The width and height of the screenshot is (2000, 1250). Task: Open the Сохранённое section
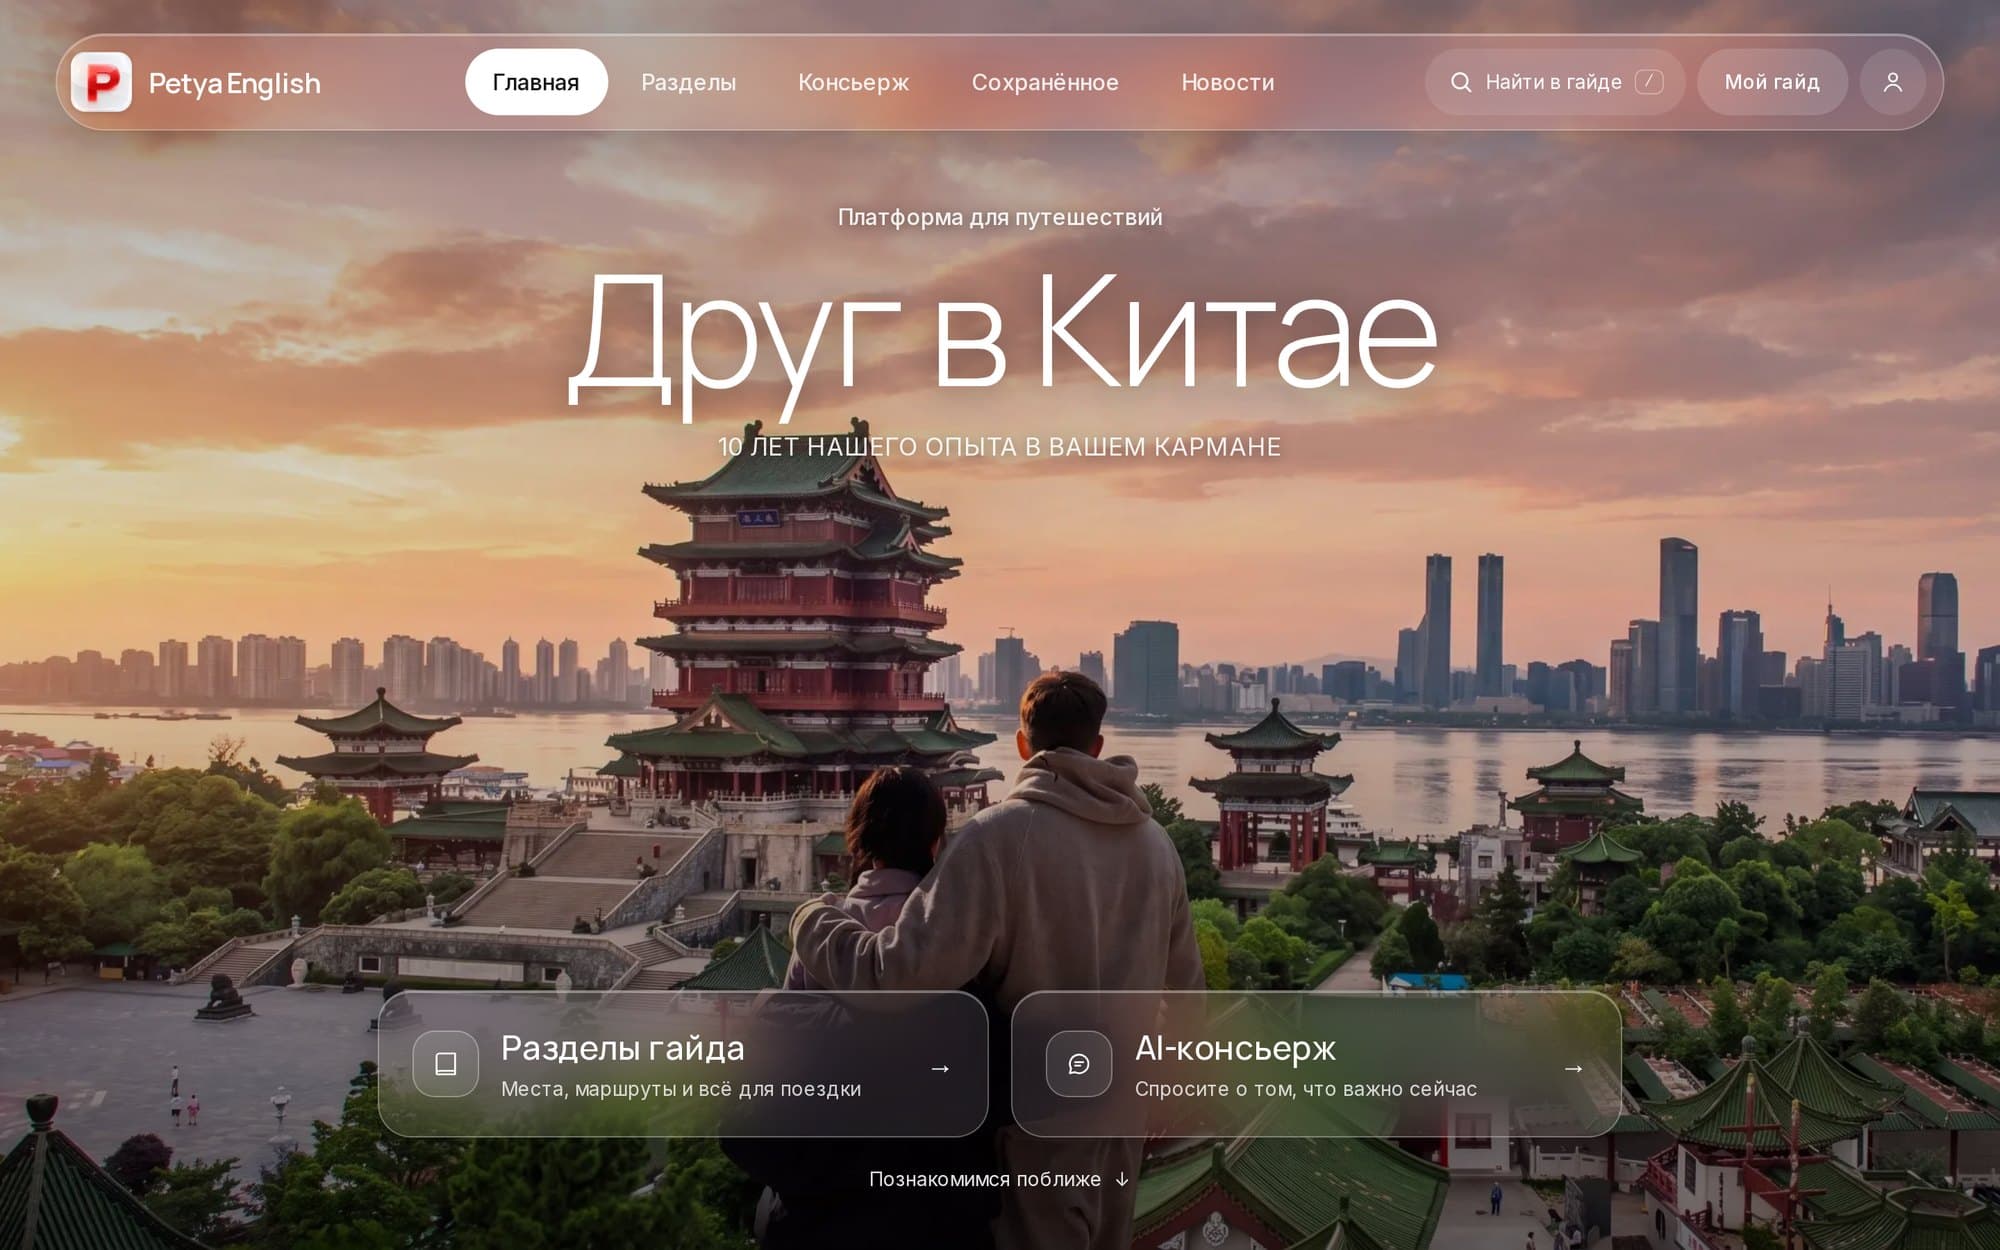point(1045,82)
